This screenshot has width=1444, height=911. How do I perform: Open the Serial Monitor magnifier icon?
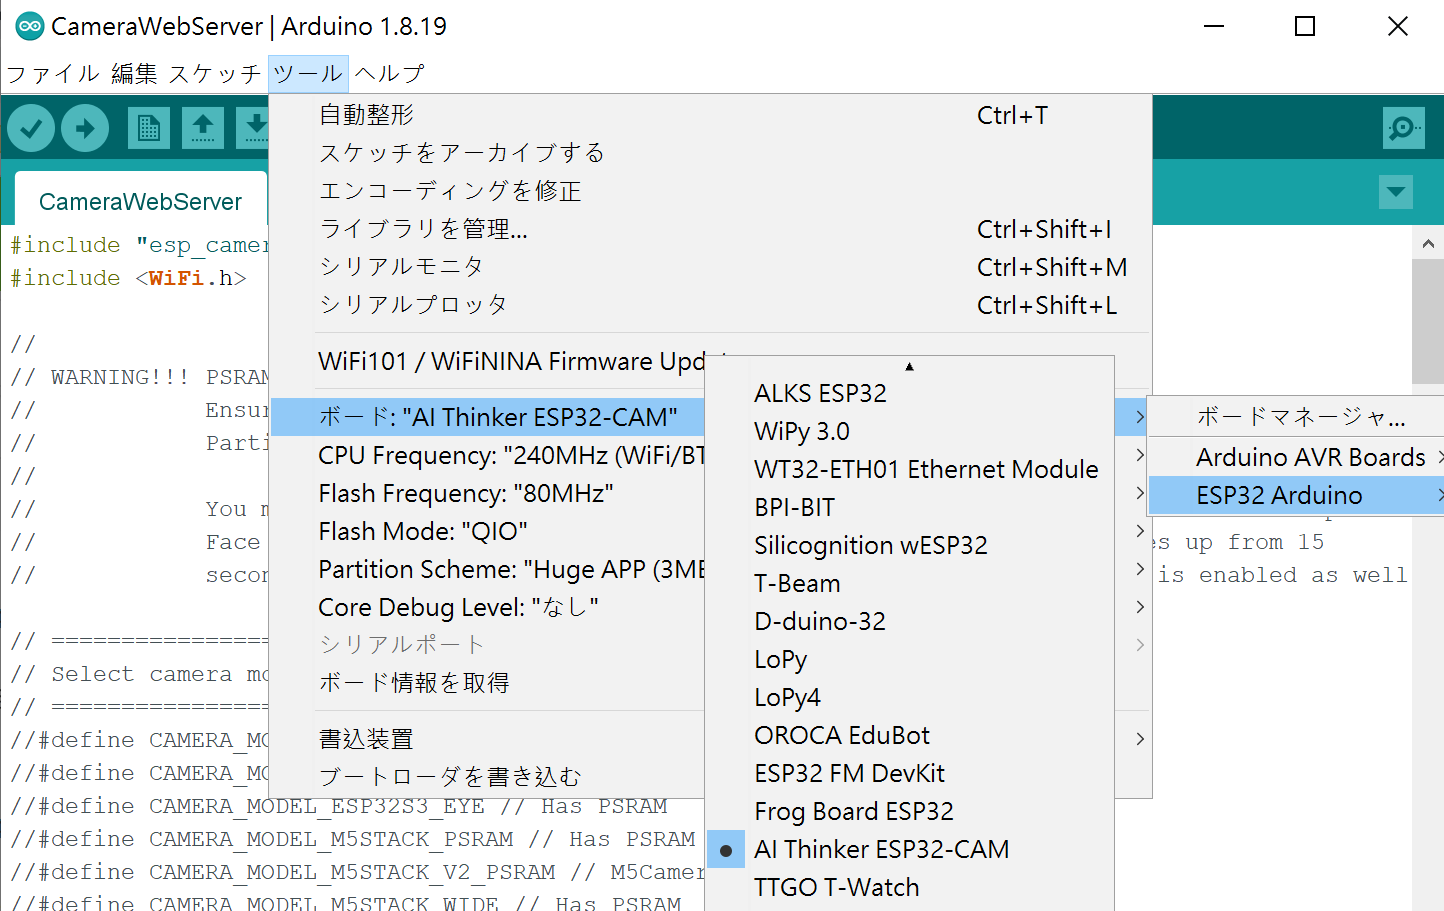1404,128
